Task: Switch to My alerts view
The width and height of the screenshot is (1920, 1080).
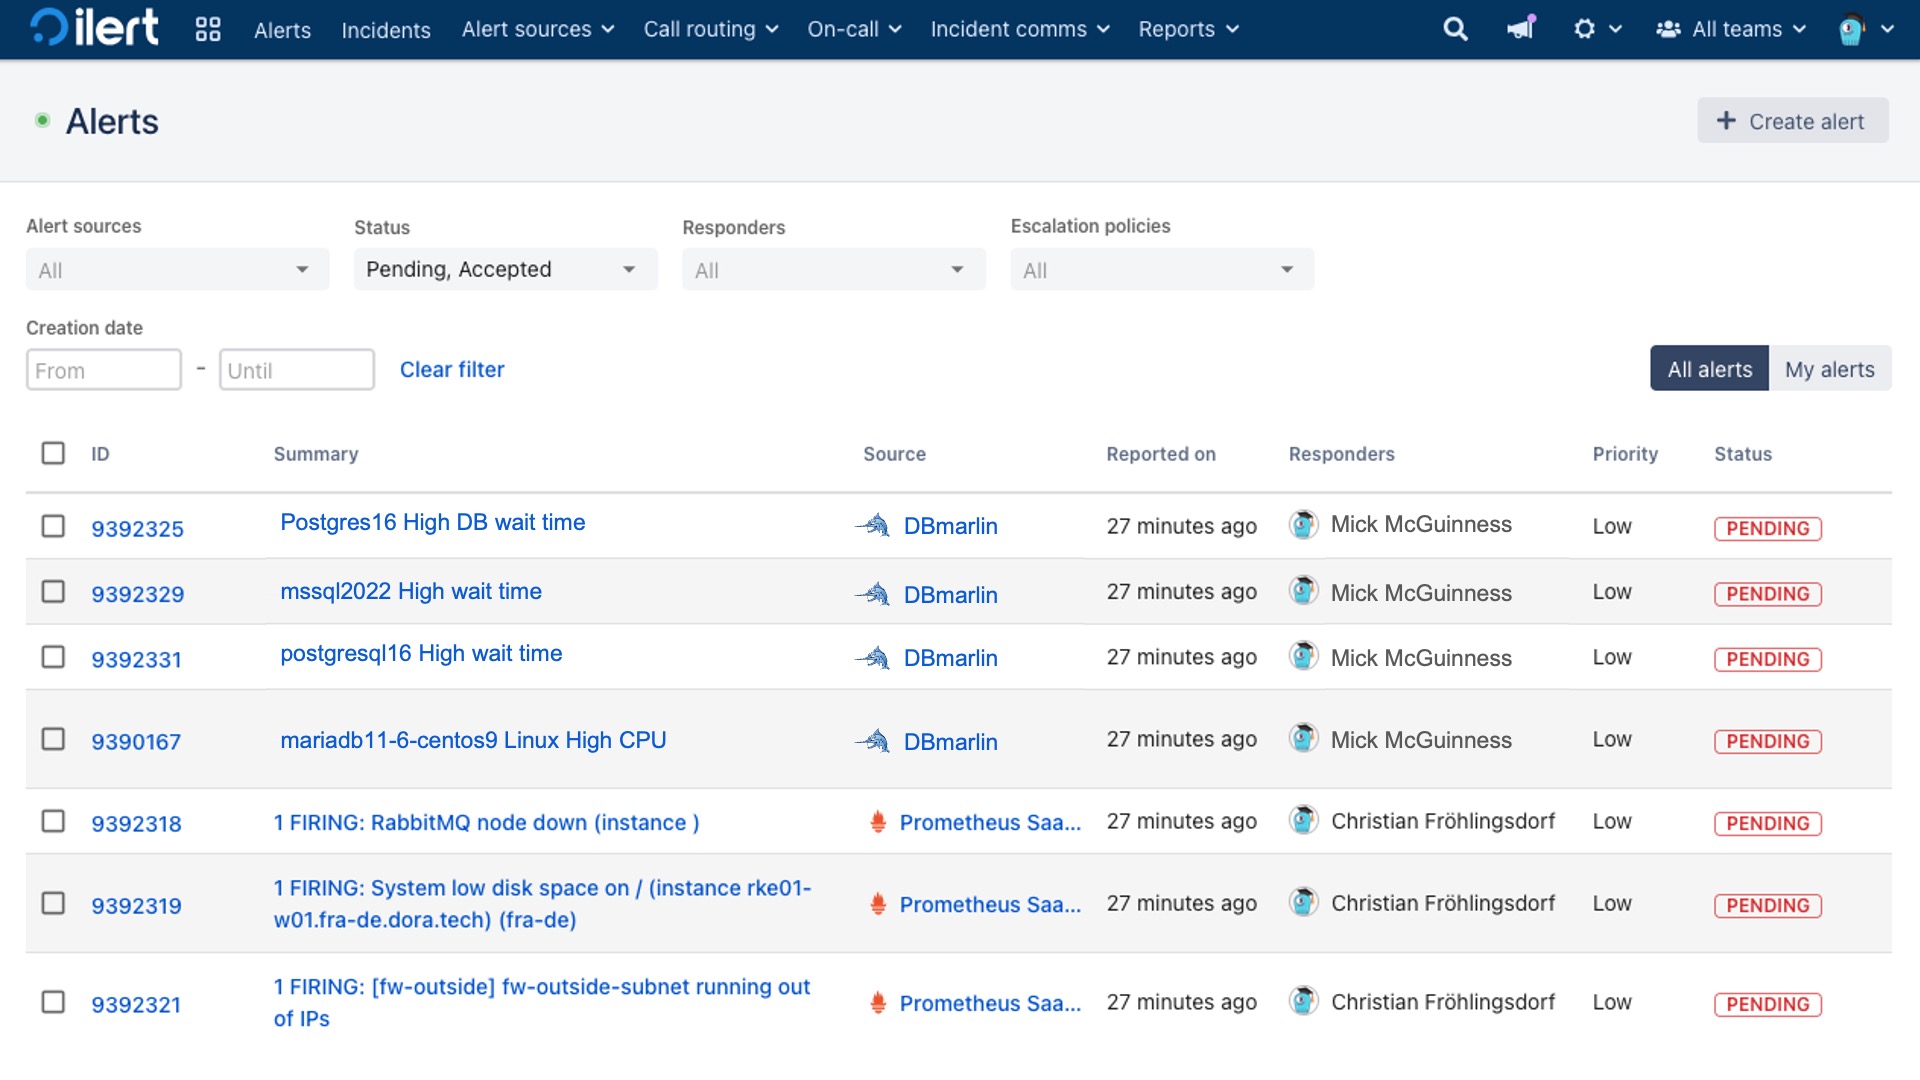Action: [x=1830, y=369]
